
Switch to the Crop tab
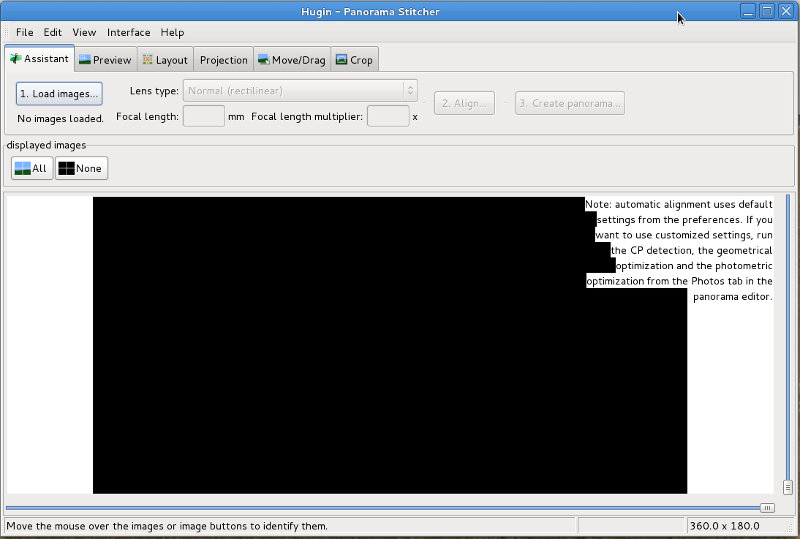355,60
